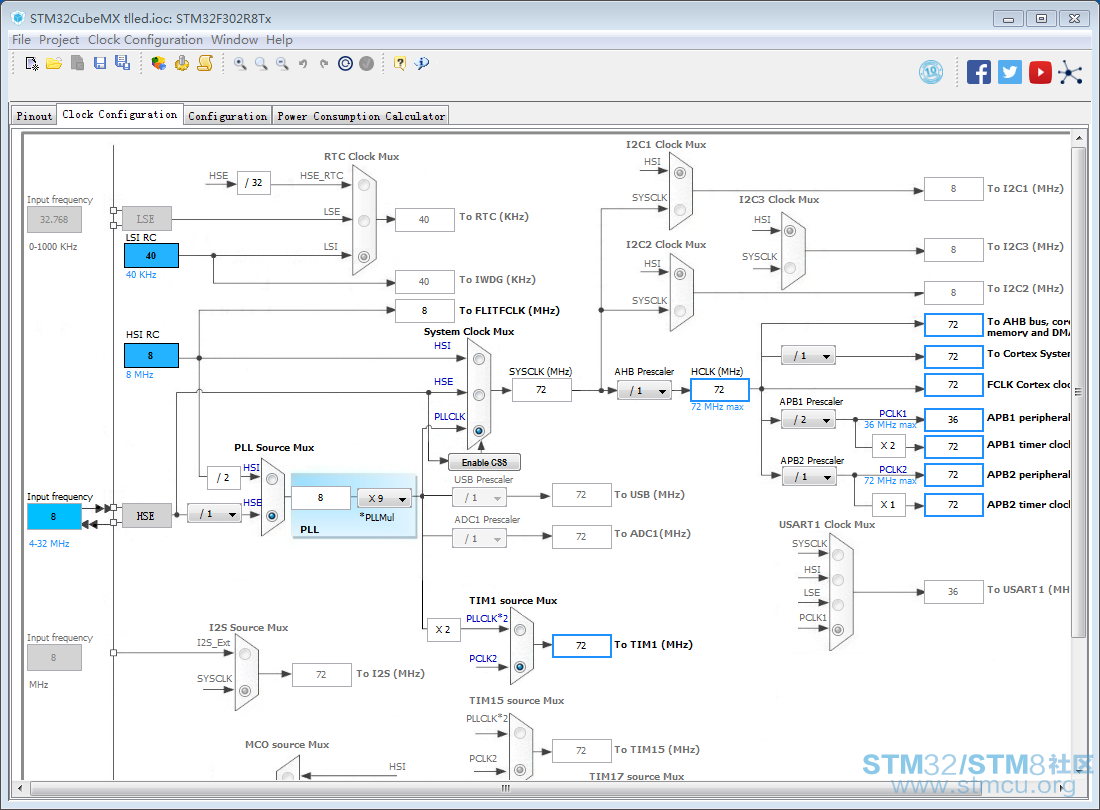Open the AHB Prescaler dropdown
The width and height of the screenshot is (1100, 810).
tap(644, 391)
